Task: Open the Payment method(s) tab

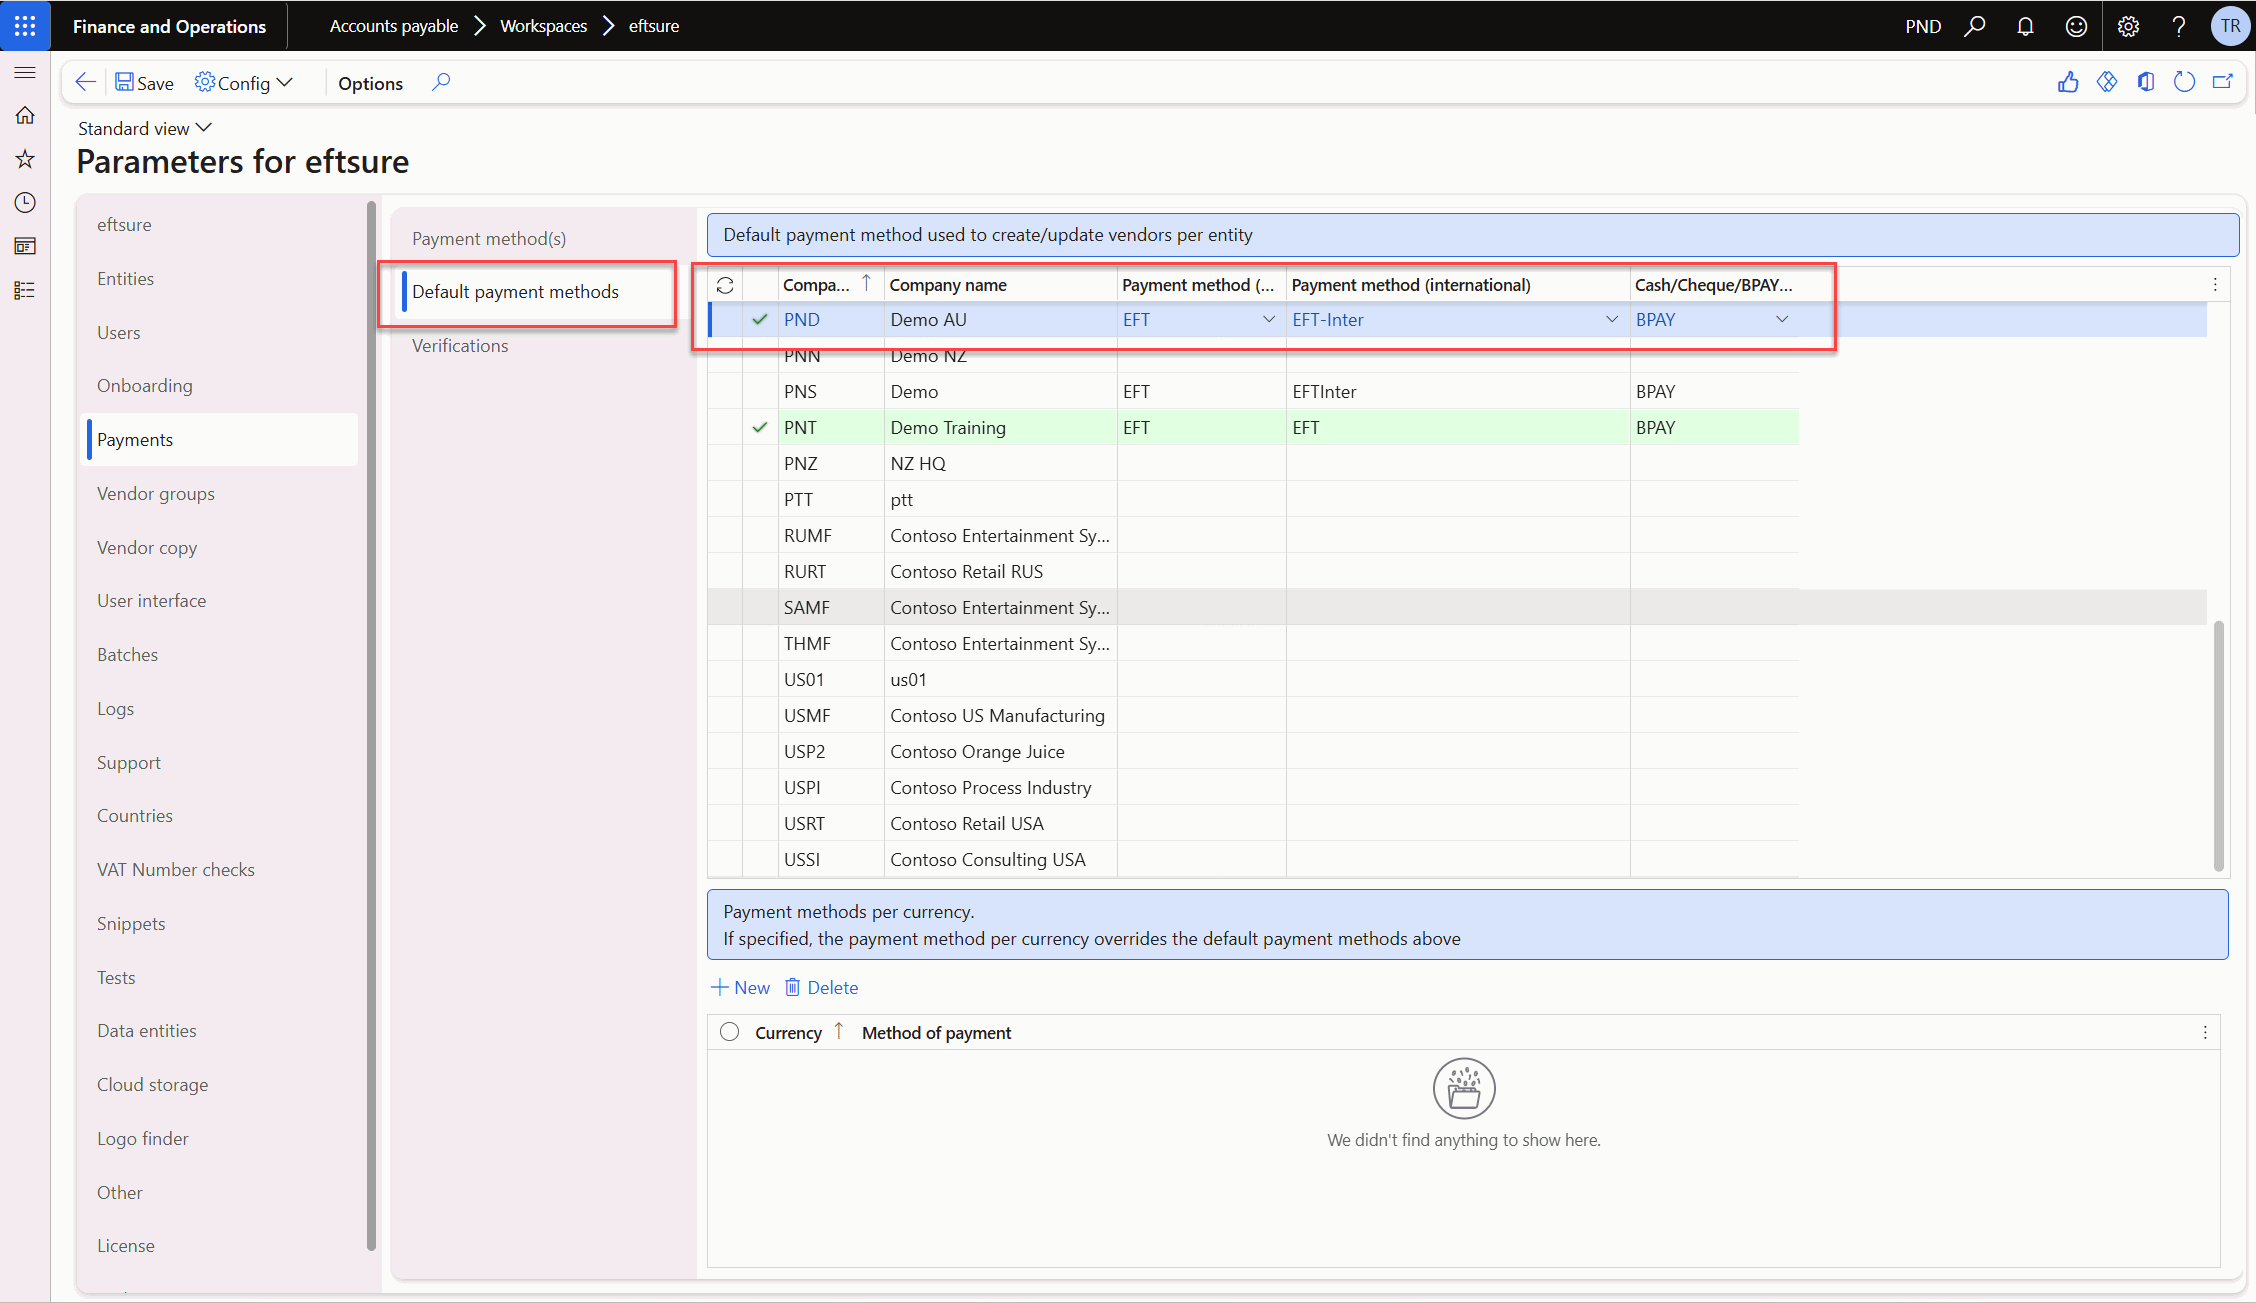Action: click(489, 239)
